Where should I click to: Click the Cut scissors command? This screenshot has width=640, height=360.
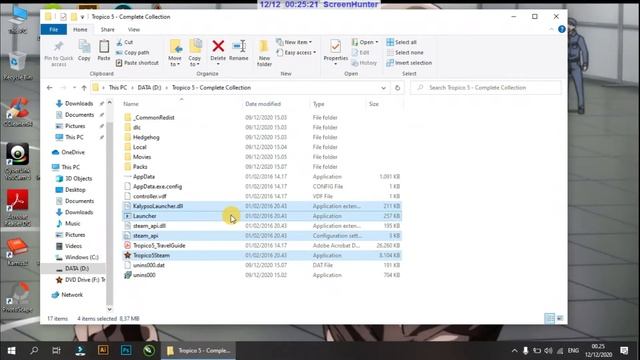tap(124, 42)
